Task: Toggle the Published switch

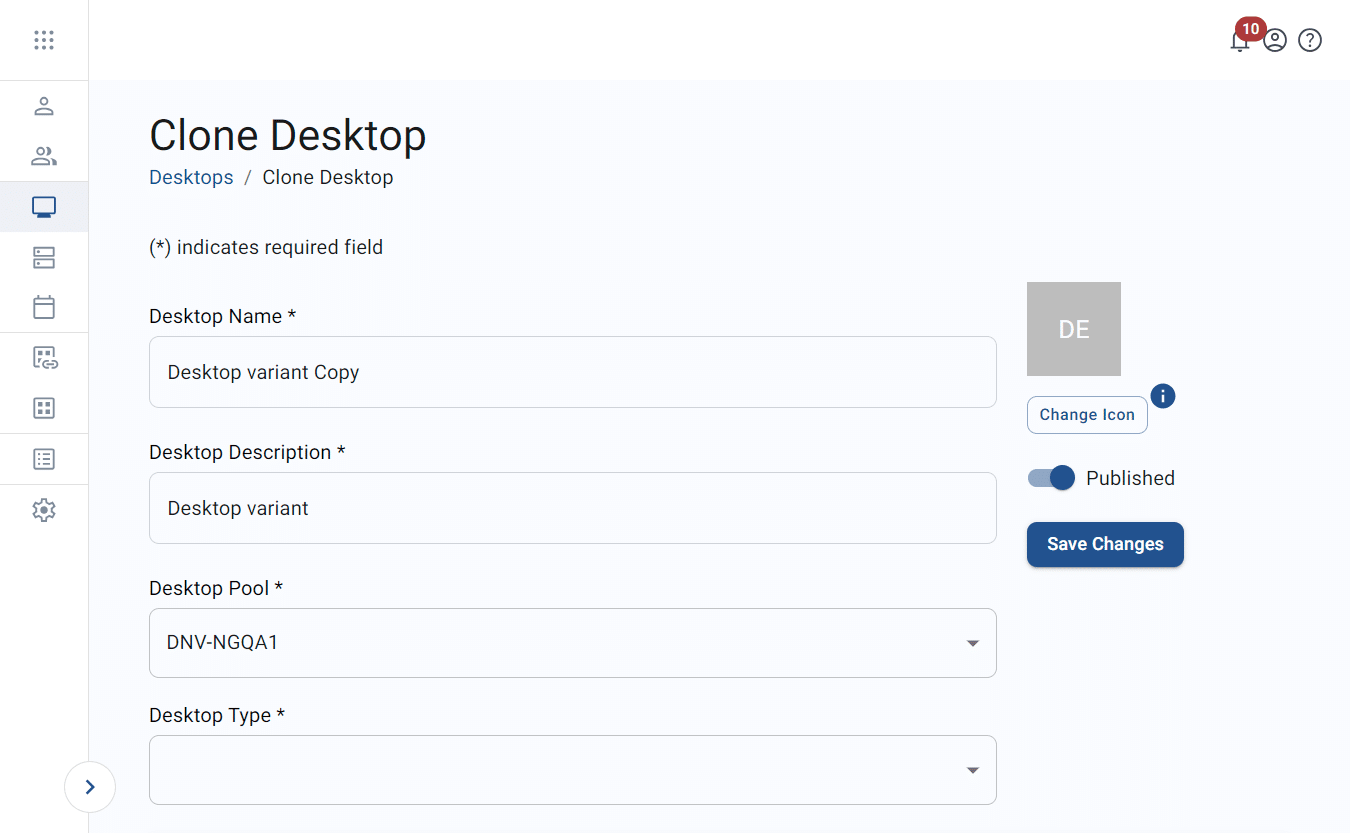Action: point(1051,478)
